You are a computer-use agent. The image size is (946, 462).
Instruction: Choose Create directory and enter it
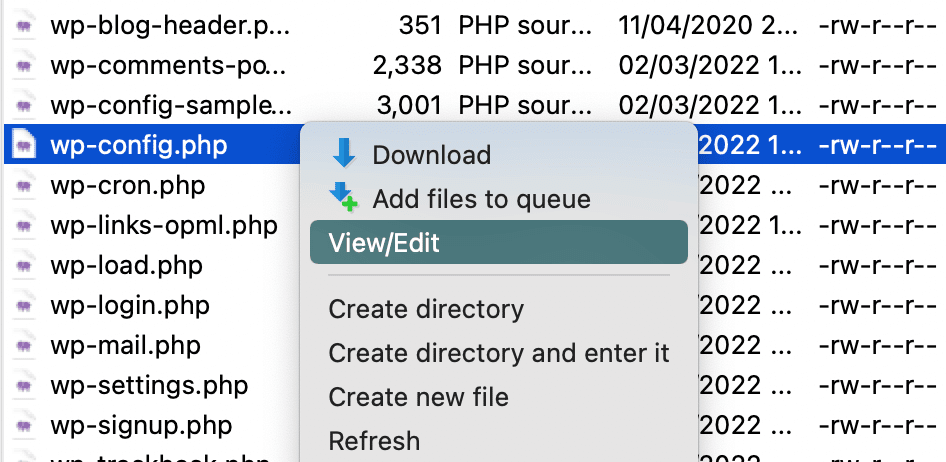(498, 353)
